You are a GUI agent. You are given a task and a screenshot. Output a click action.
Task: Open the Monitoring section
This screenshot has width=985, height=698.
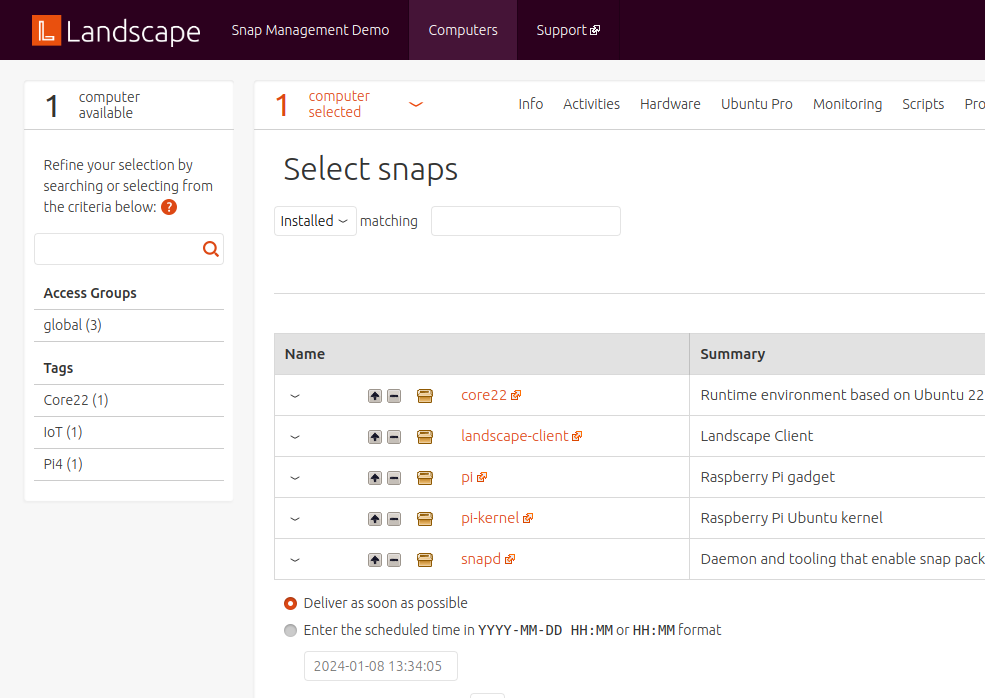coord(847,103)
